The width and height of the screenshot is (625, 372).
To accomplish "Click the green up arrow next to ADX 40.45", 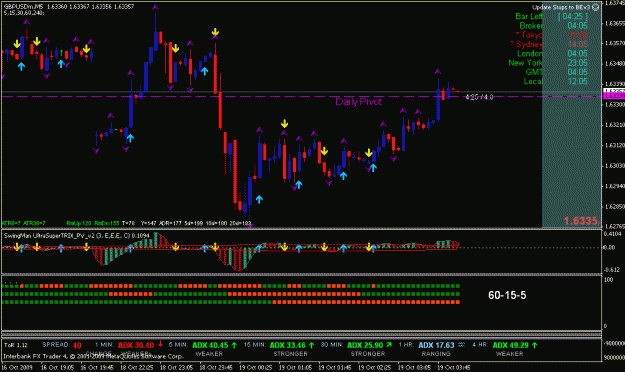I will point(234,345).
